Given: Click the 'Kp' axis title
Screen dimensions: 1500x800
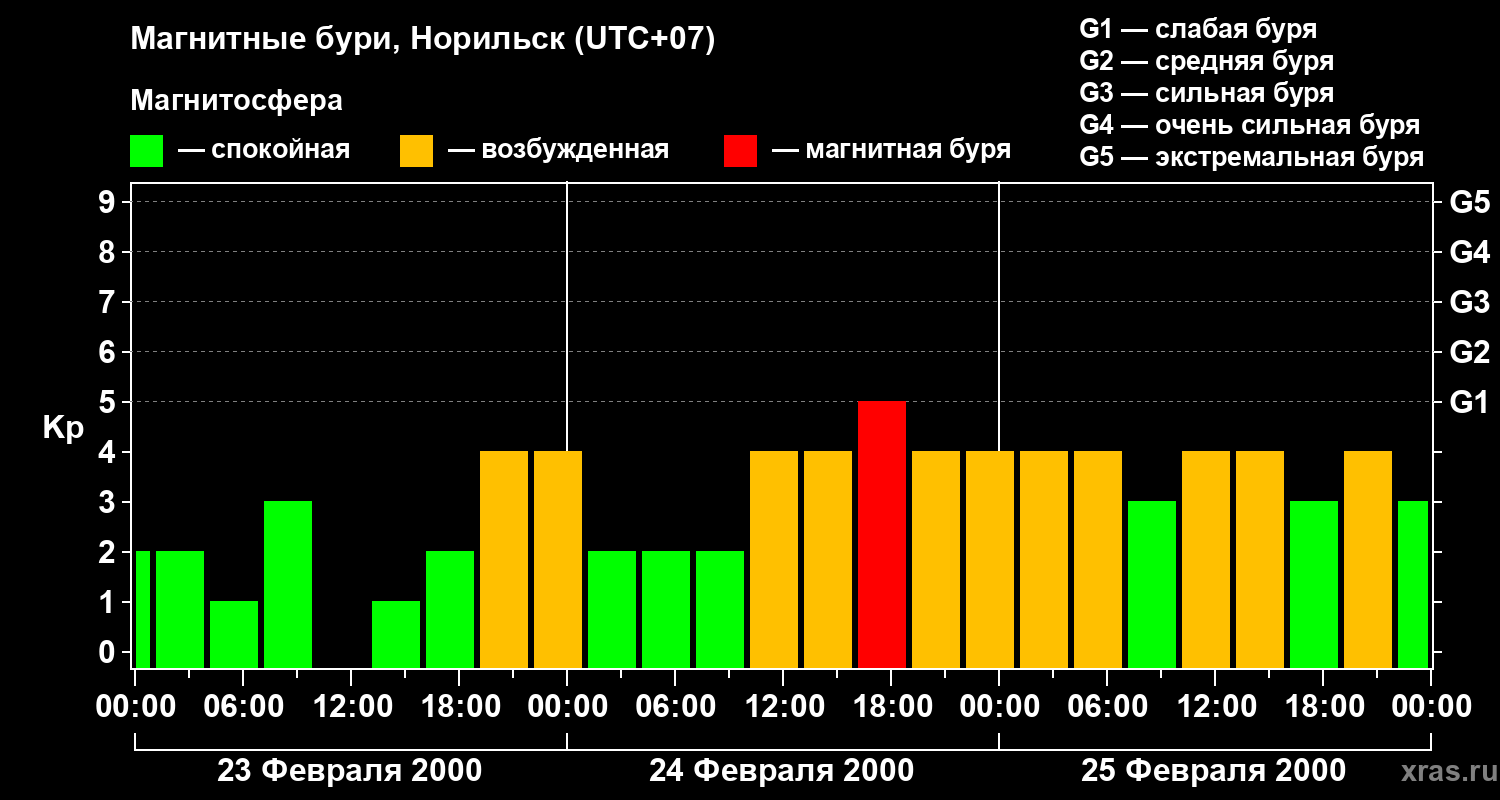Looking at the screenshot, I should (63, 428).
